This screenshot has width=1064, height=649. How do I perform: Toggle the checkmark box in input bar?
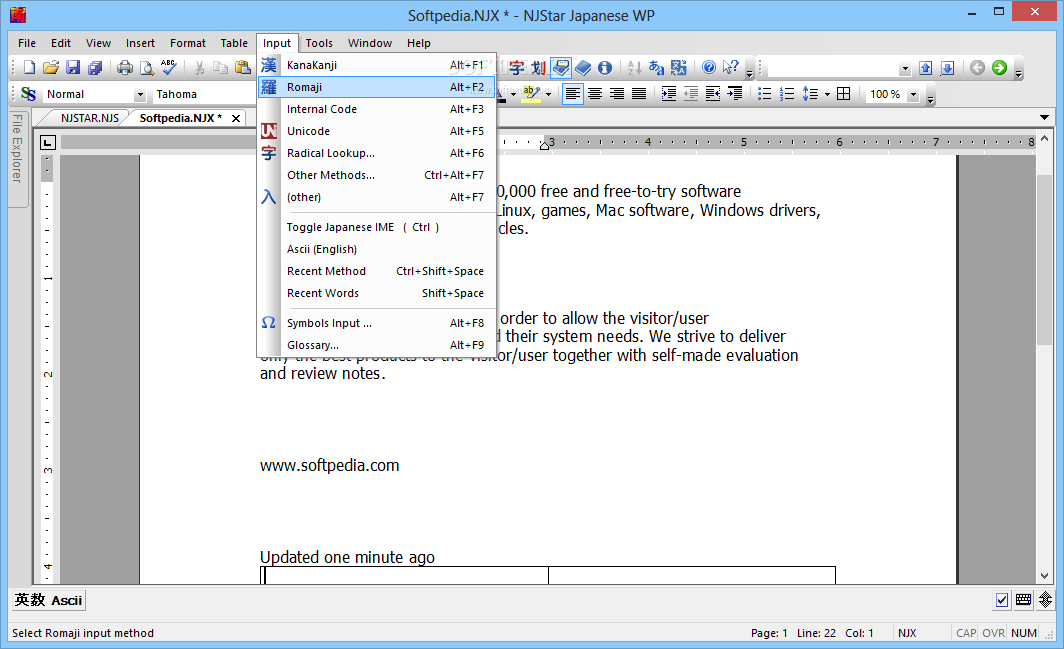pyautogui.click(x=1002, y=599)
